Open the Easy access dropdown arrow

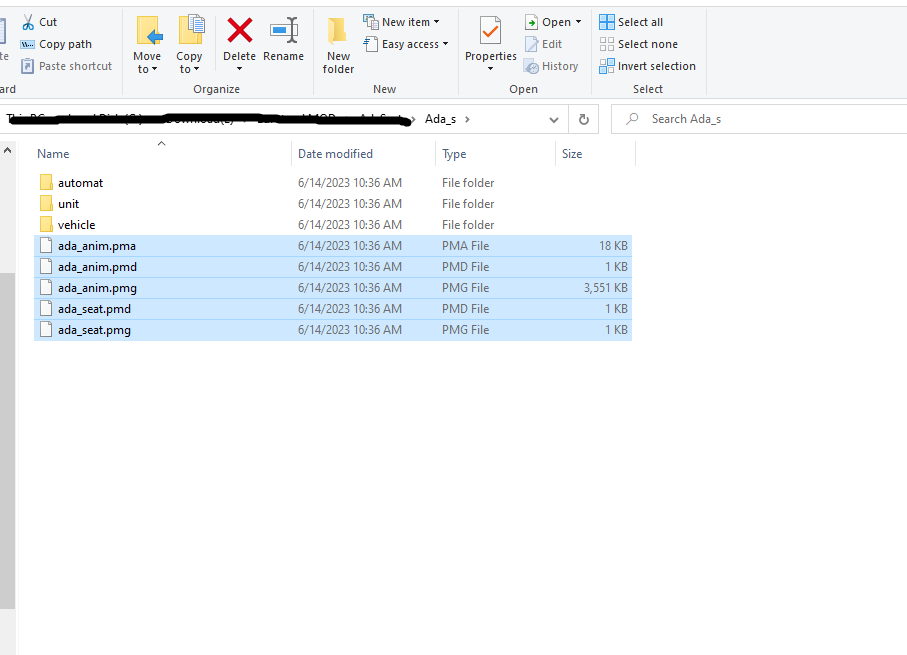[x=445, y=44]
